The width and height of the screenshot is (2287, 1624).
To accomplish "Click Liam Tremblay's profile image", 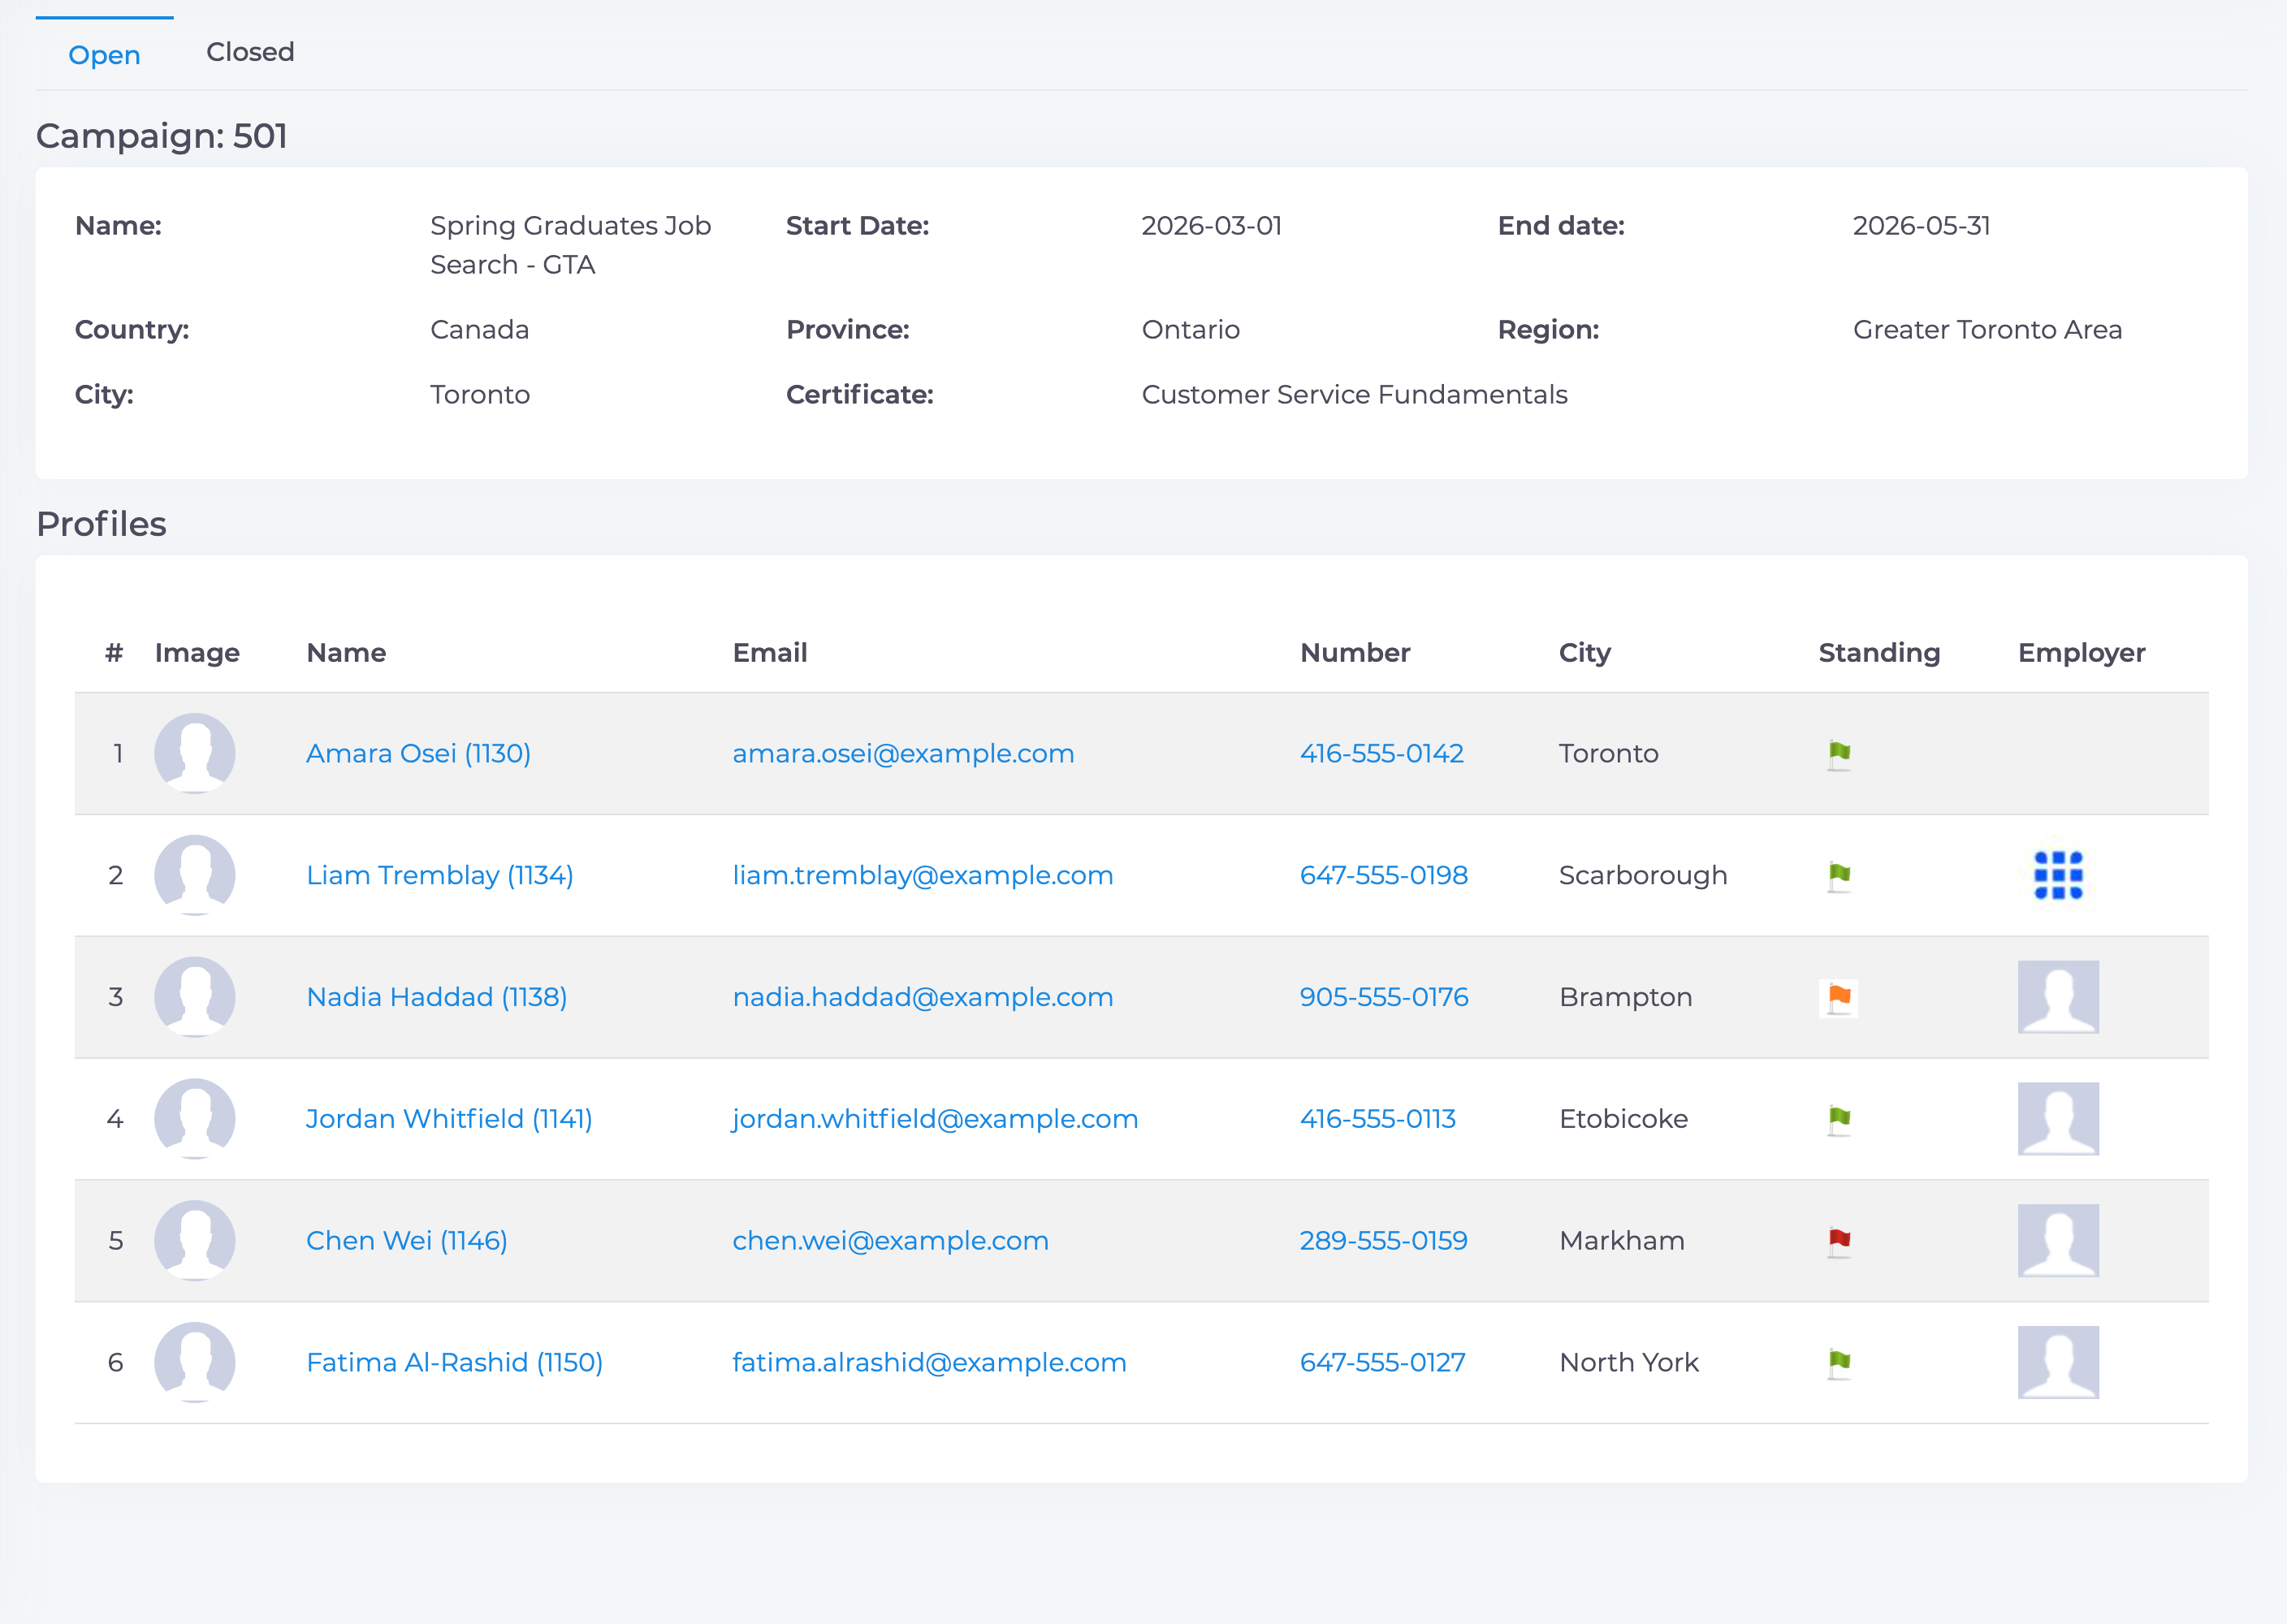I will coord(195,876).
